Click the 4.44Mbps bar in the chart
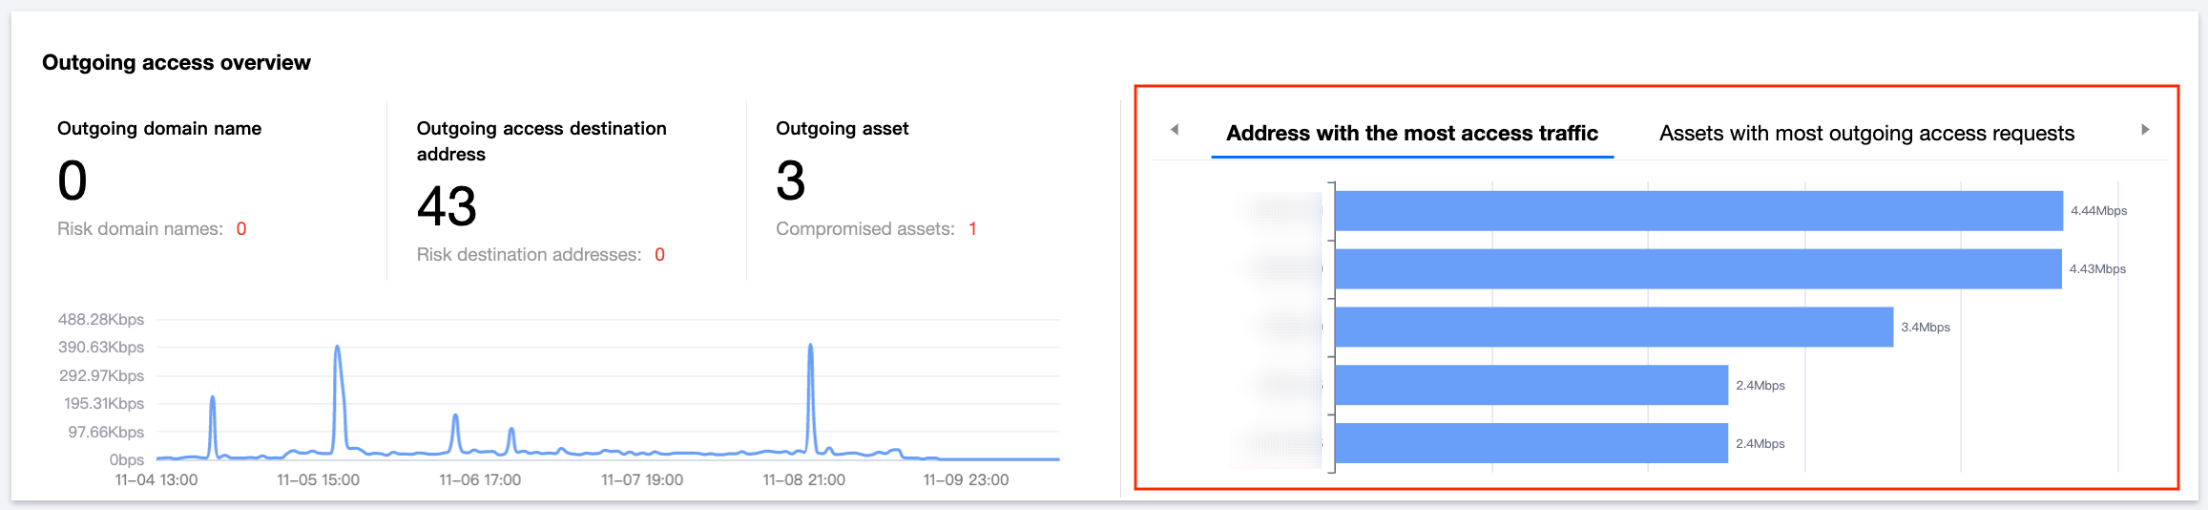The height and width of the screenshot is (510, 2208). (1698, 211)
